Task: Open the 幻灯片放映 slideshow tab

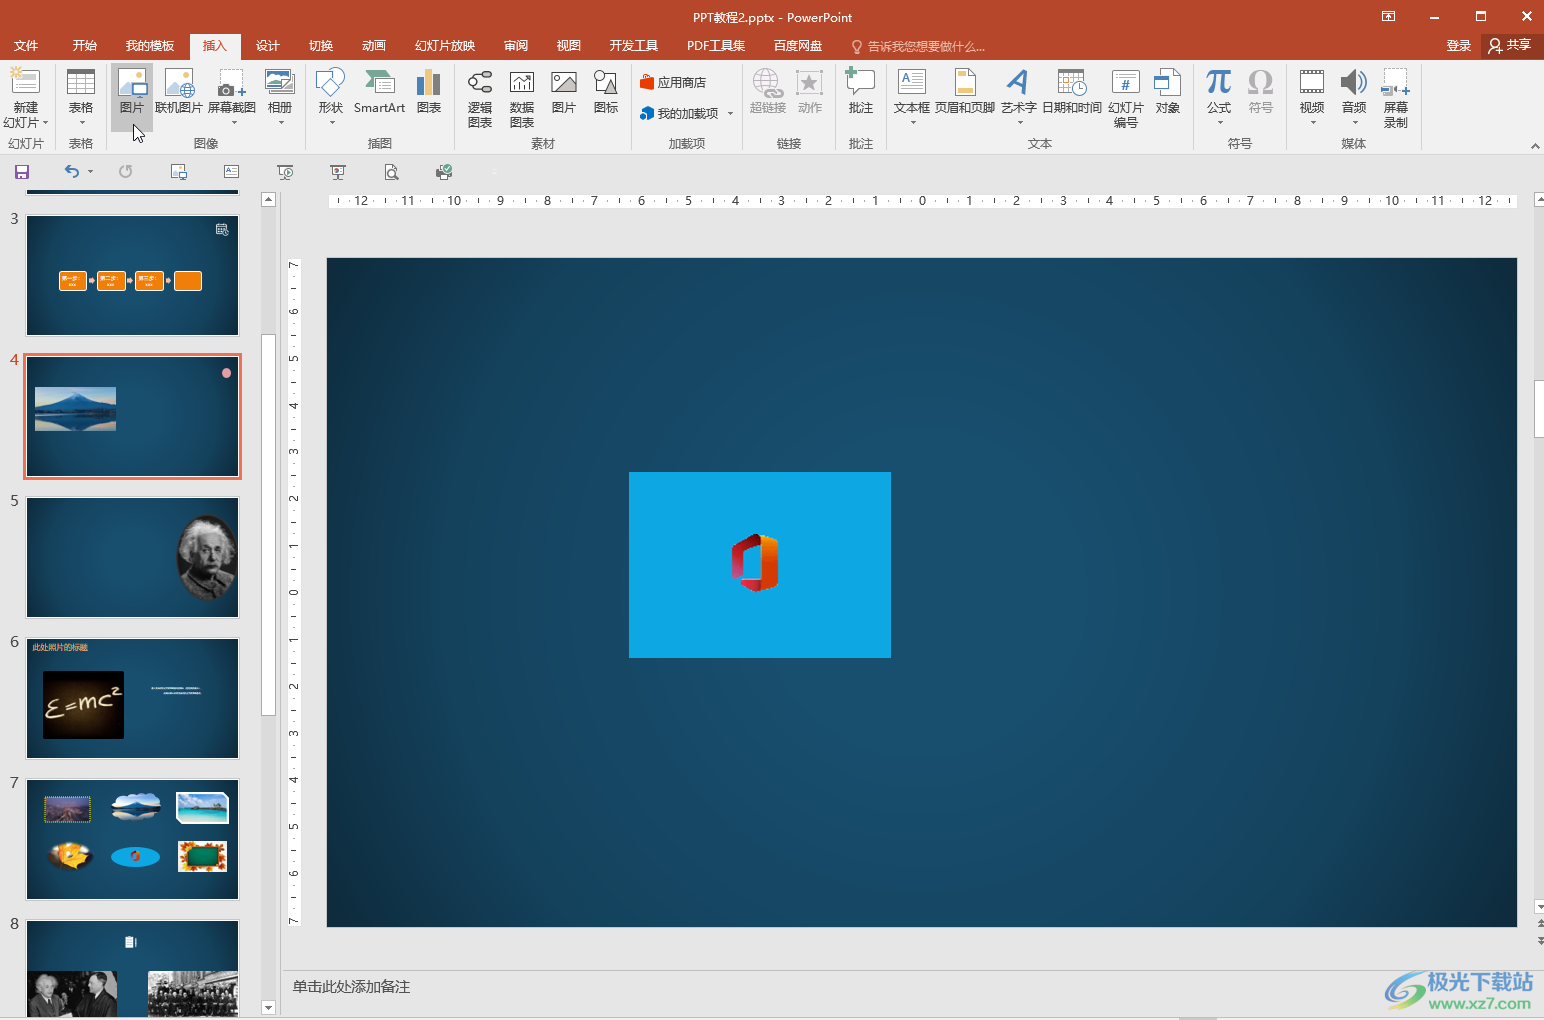Action: click(445, 46)
